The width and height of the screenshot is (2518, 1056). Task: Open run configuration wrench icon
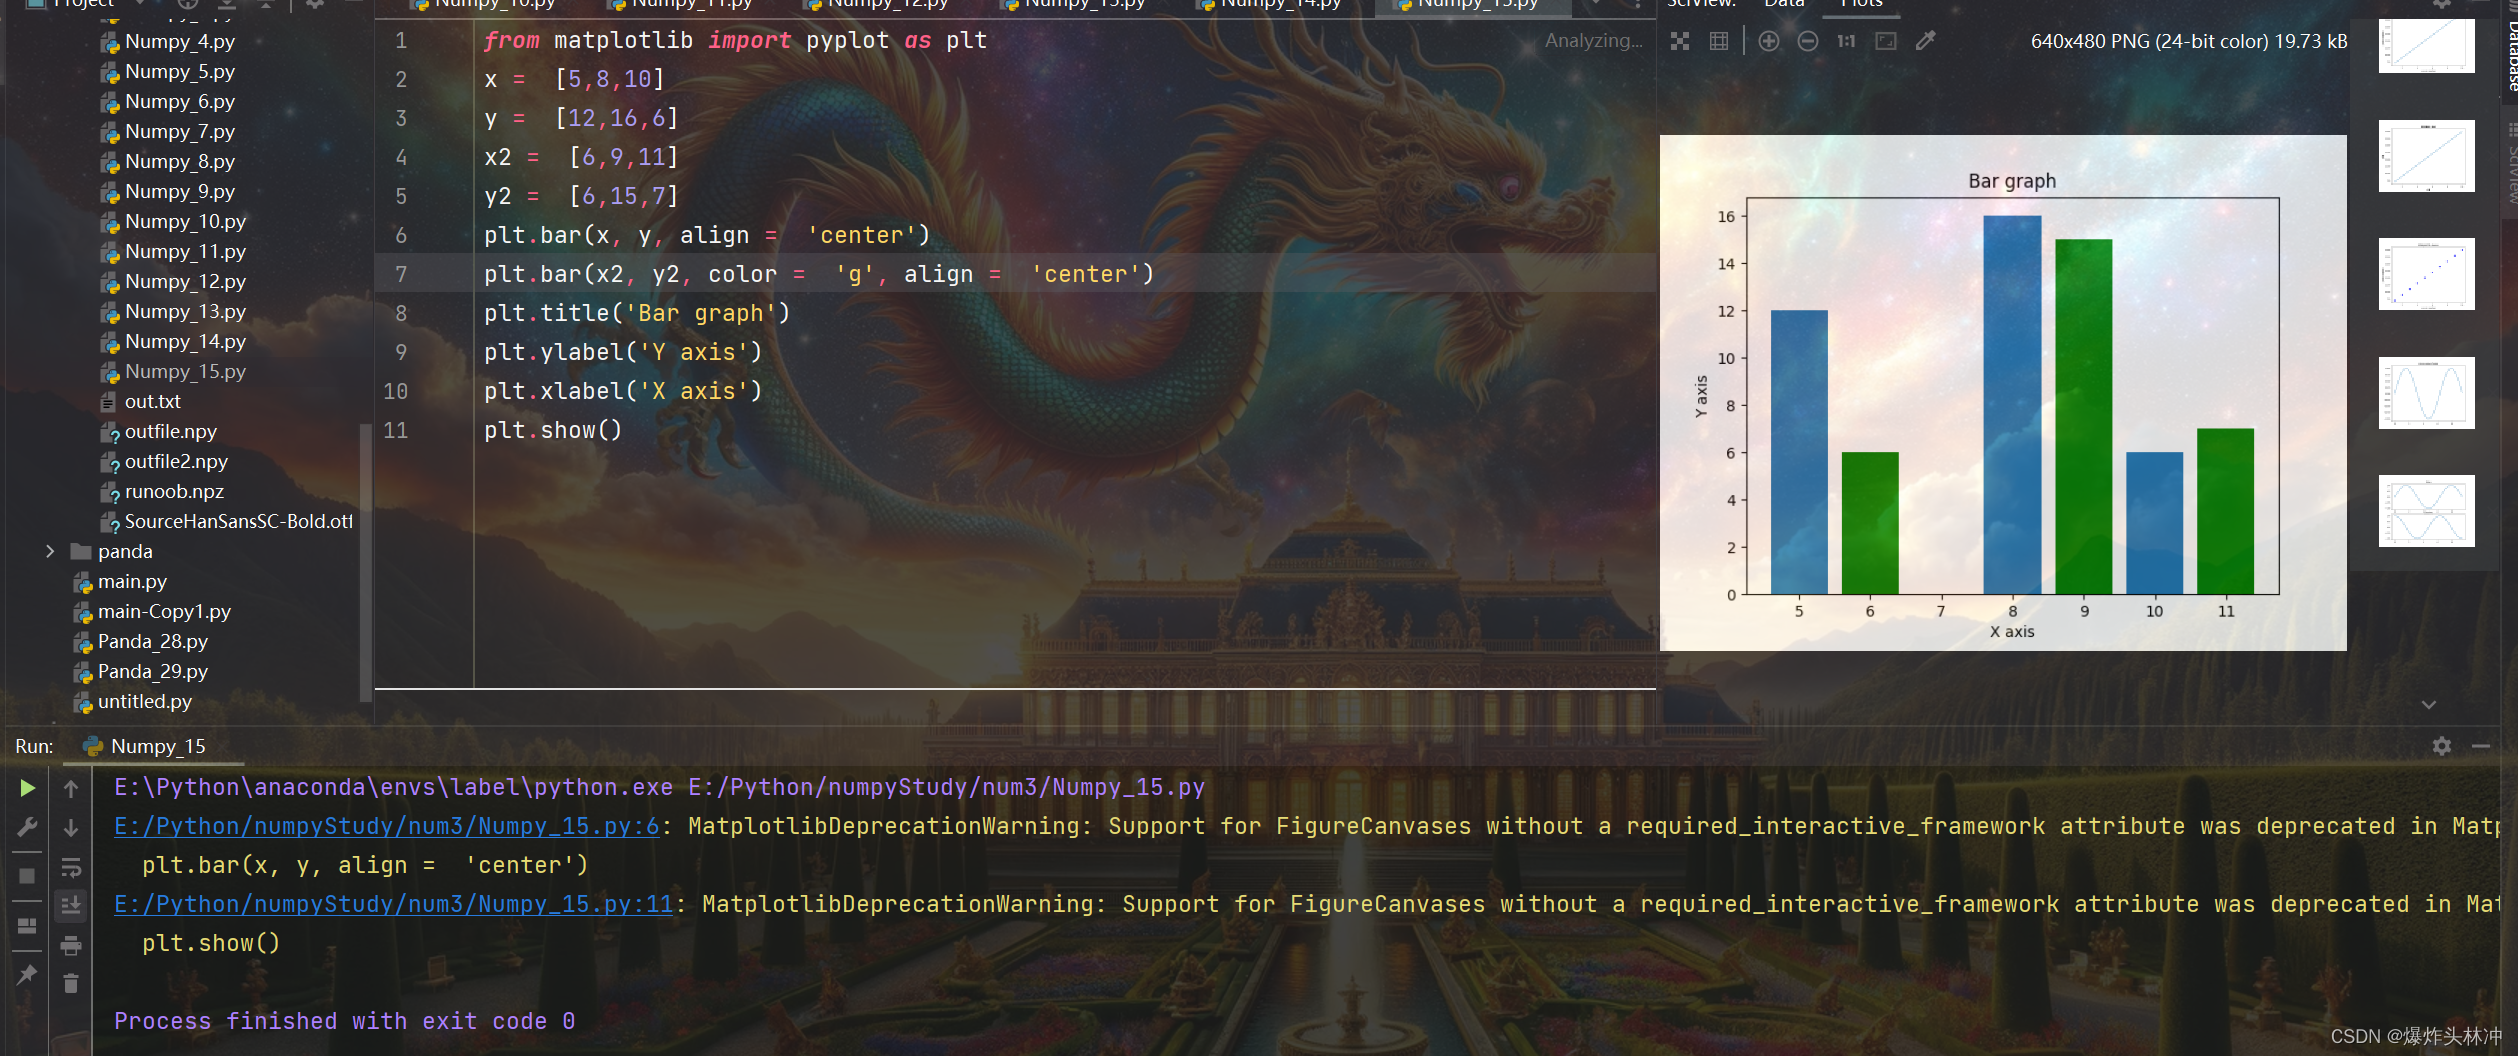point(27,827)
